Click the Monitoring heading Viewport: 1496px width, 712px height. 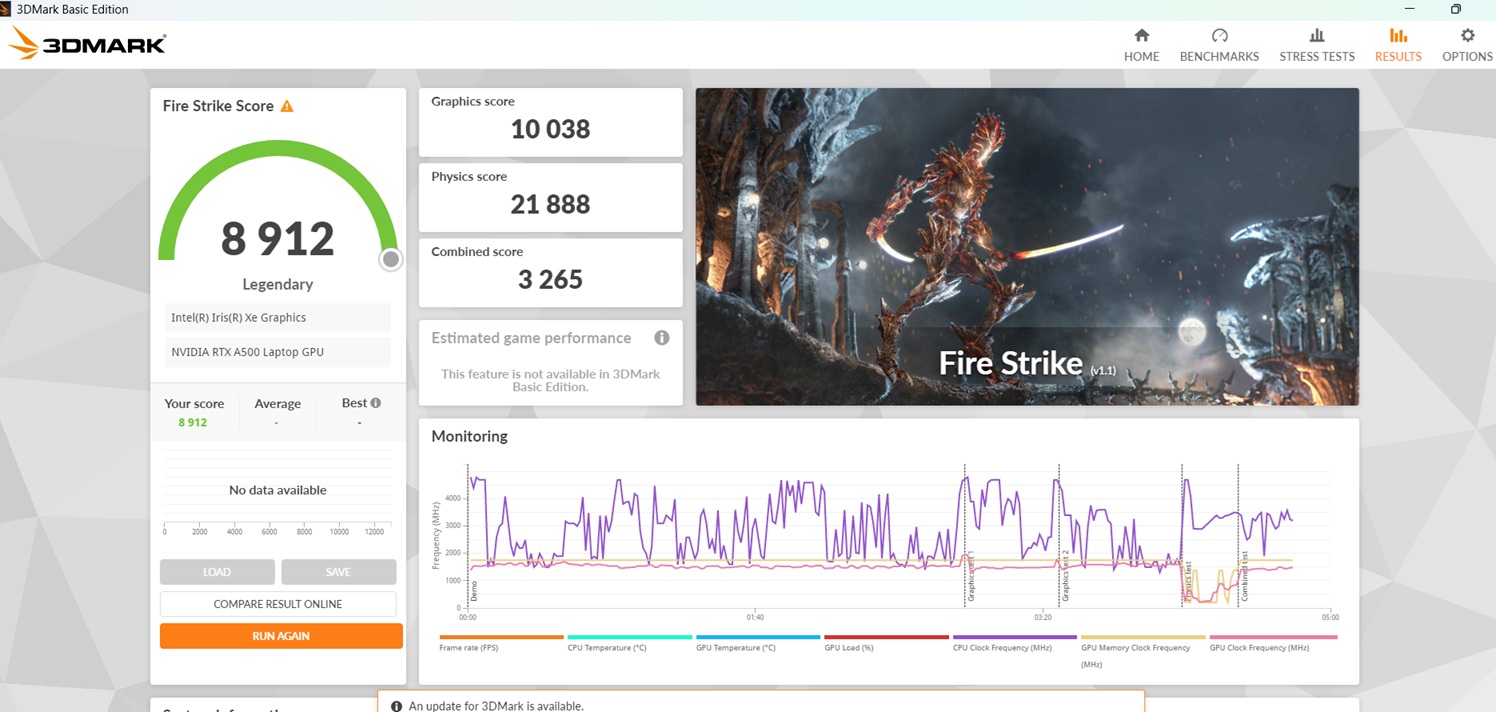tap(469, 436)
